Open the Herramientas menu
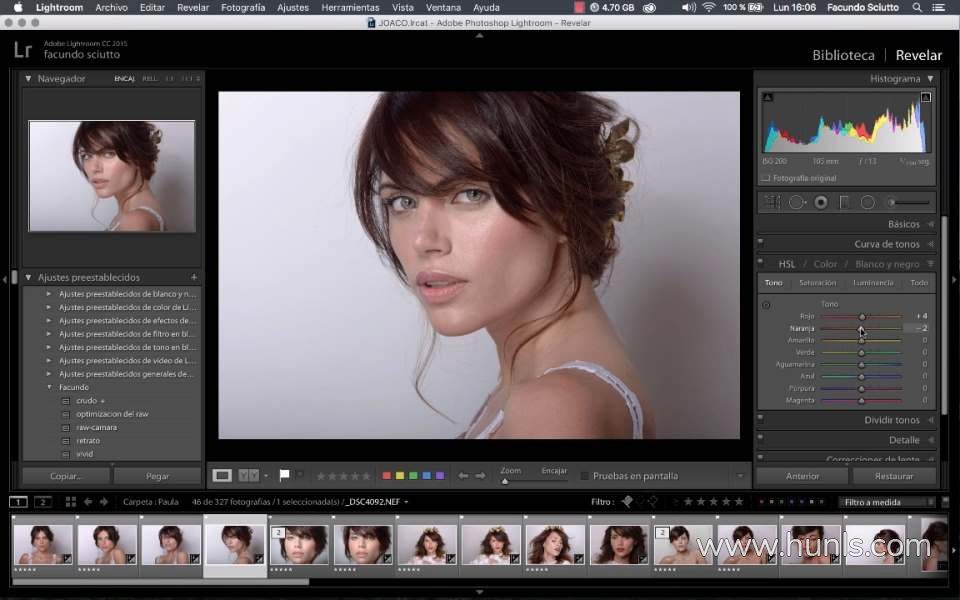 coord(350,7)
